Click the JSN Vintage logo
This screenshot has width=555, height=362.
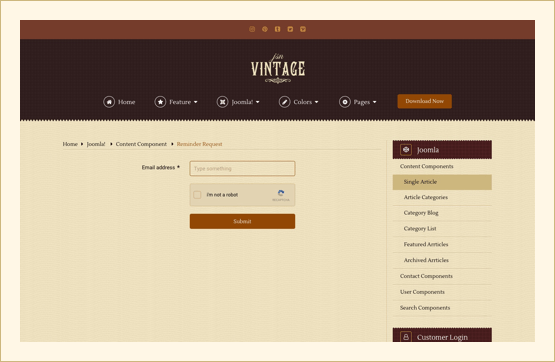(x=278, y=68)
